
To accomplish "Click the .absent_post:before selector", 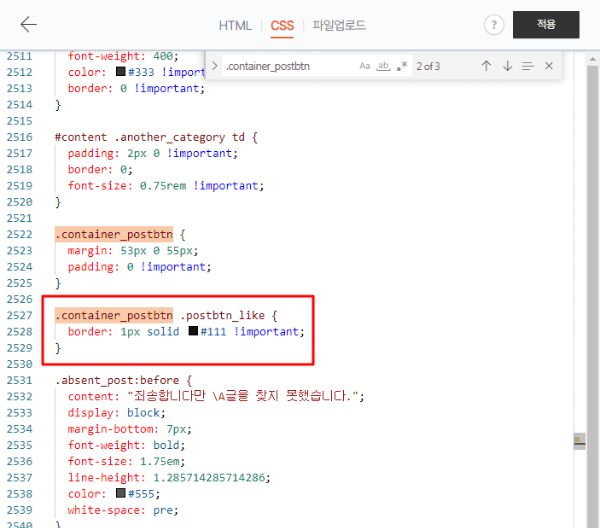I will click(x=117, y=380).
